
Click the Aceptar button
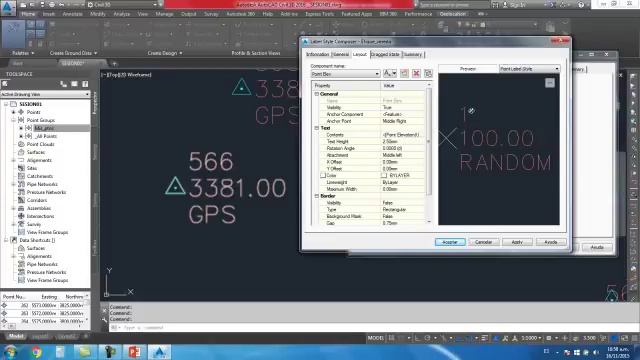pyautogui.click(x=450, y=242)
